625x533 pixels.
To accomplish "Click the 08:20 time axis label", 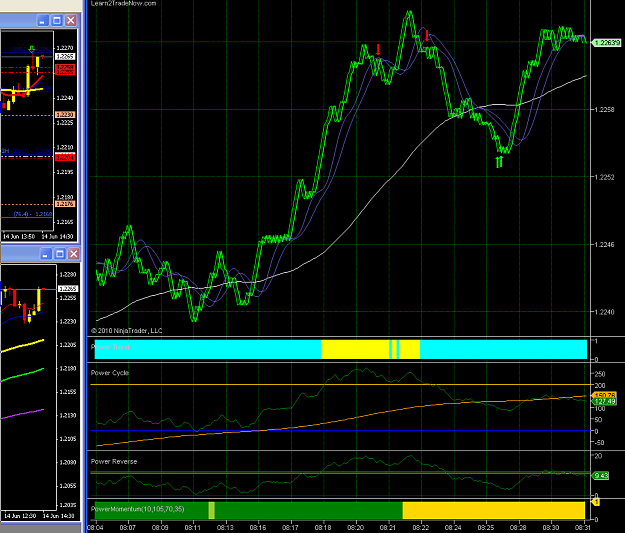I will pyautogui.click(x=356, y=527).
